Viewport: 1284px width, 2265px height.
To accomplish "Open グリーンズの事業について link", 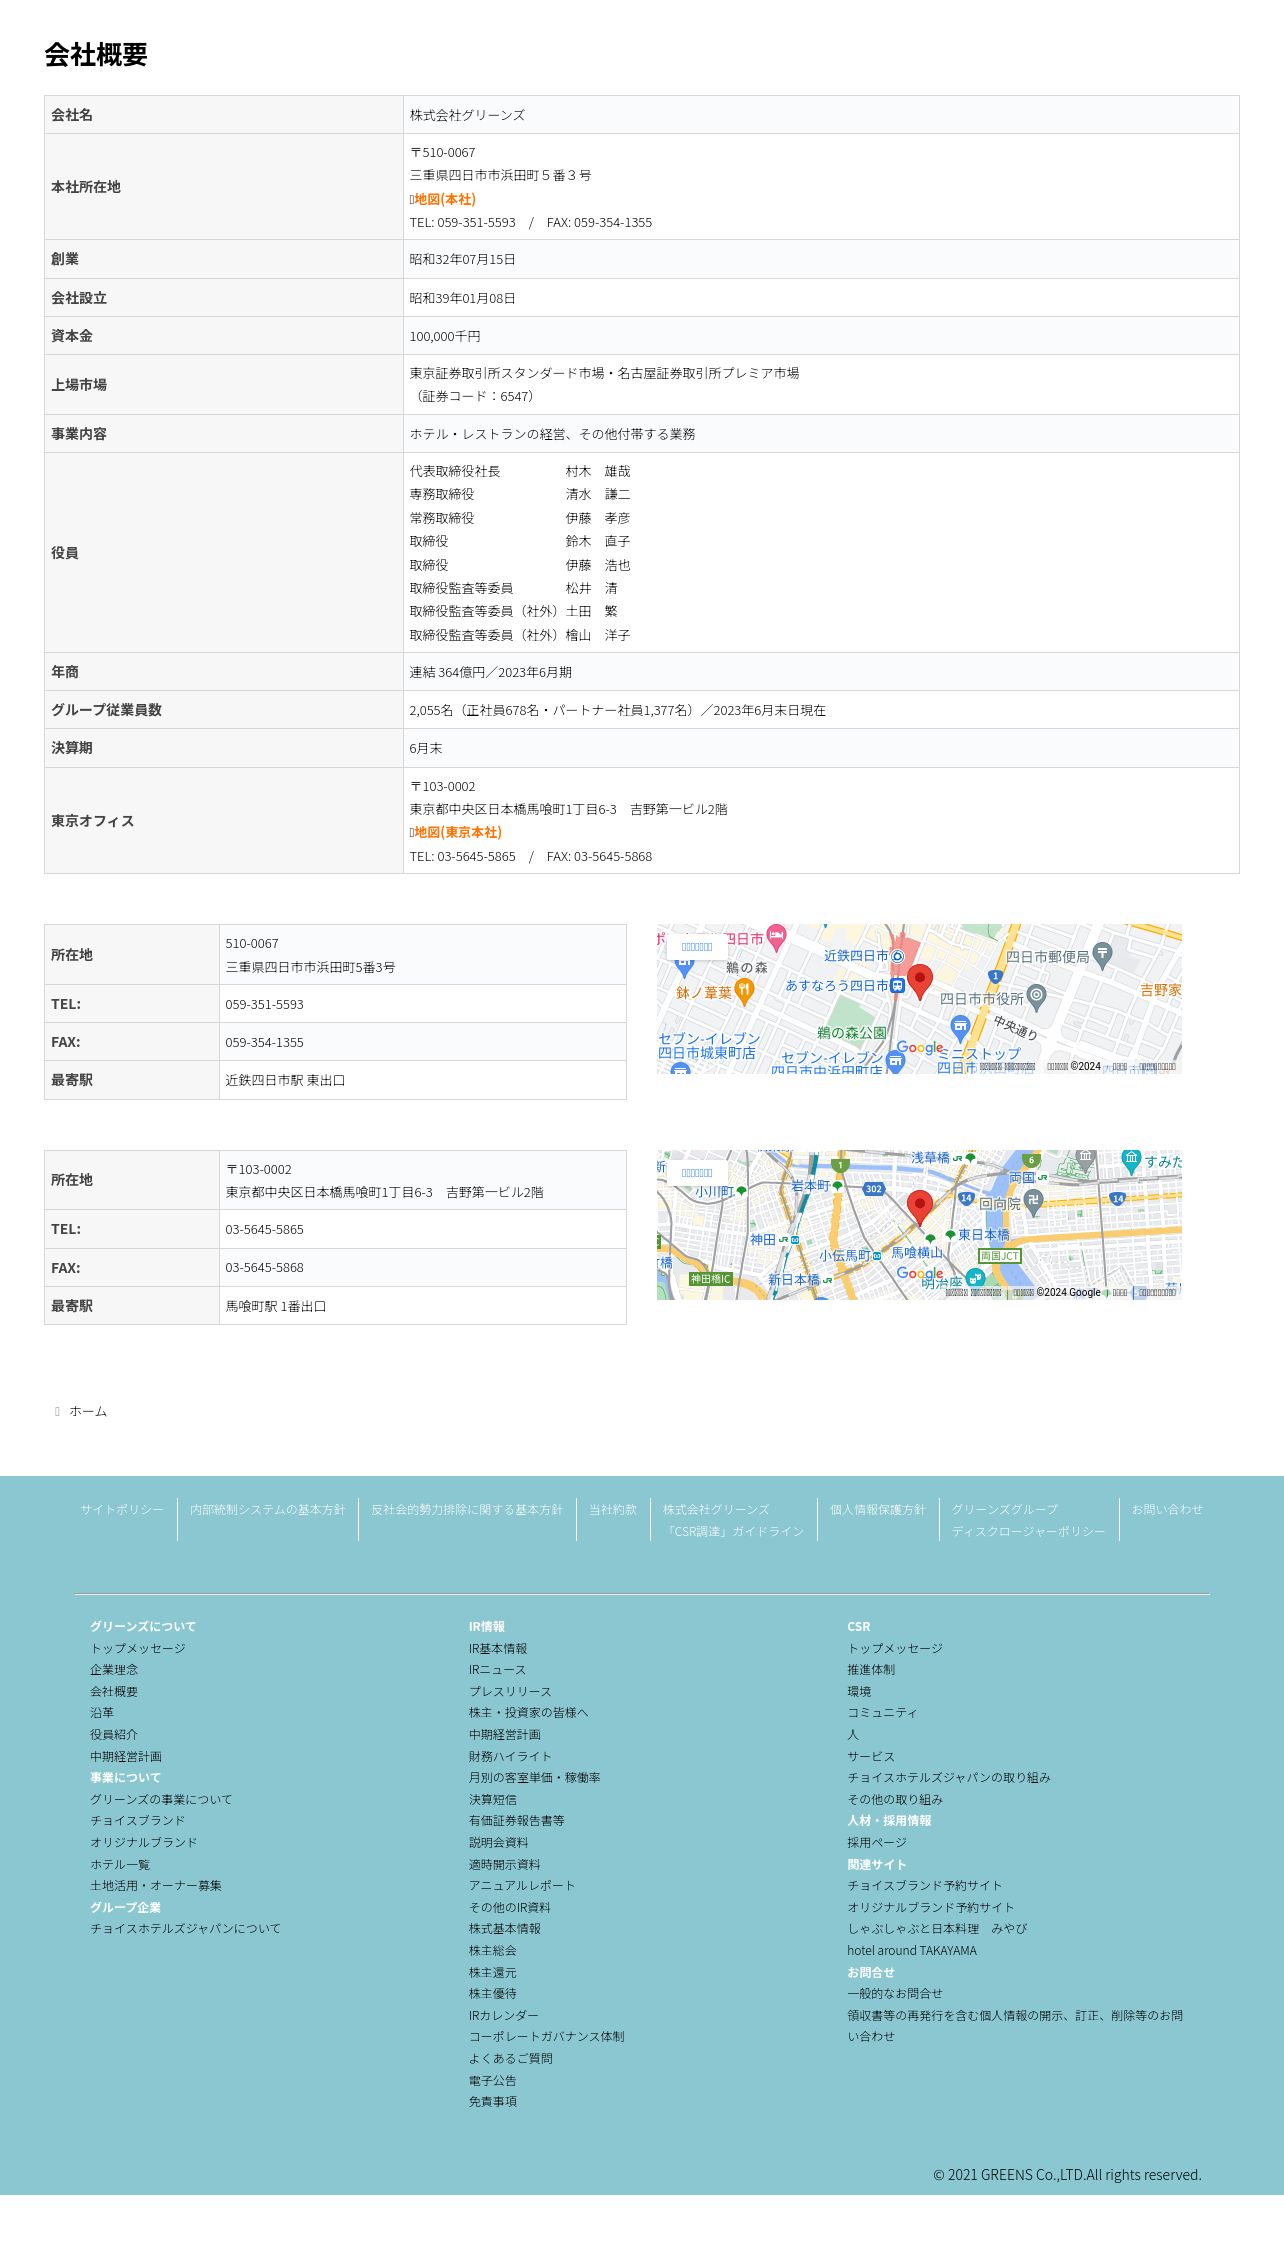I will [161, 1799].
